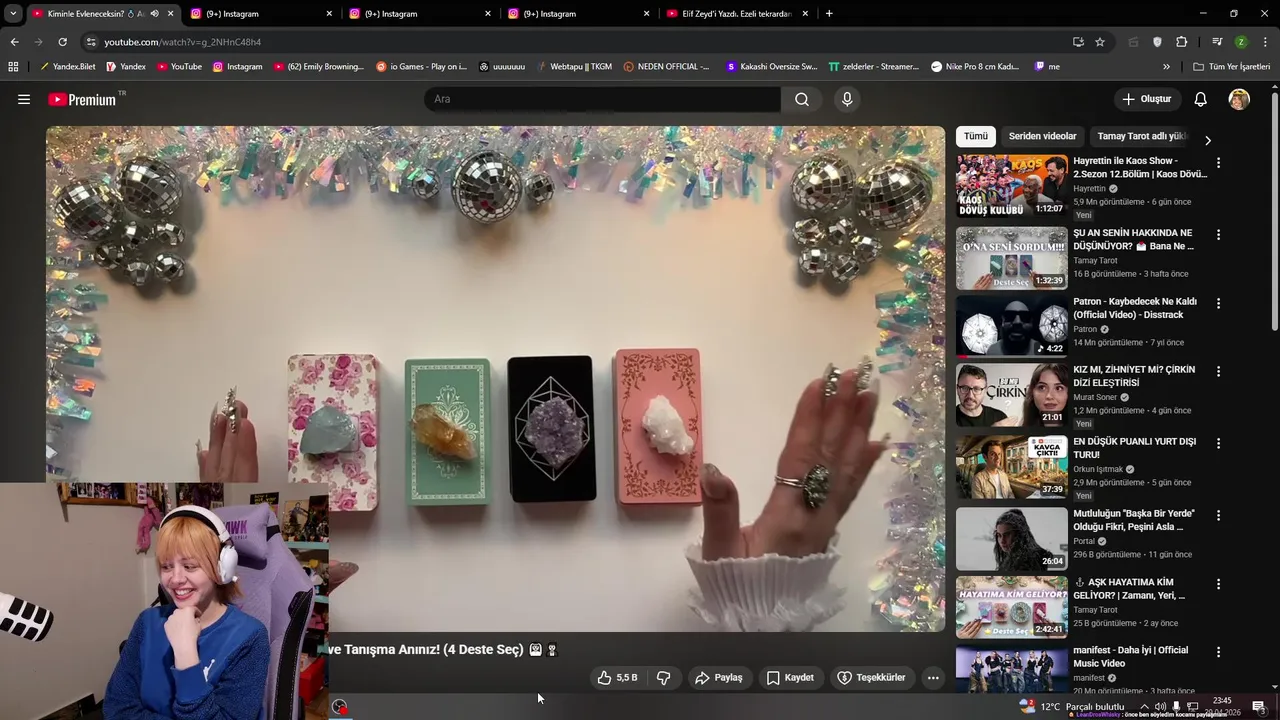Viewport: 1280px width, 720px height.
Task: Open the notifications bell
Action: (1200, 99)
